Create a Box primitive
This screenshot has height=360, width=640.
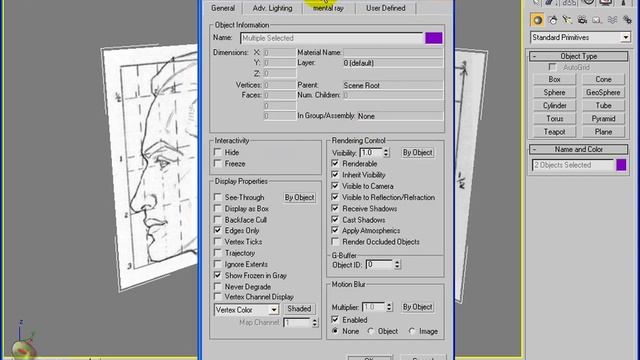554,79
